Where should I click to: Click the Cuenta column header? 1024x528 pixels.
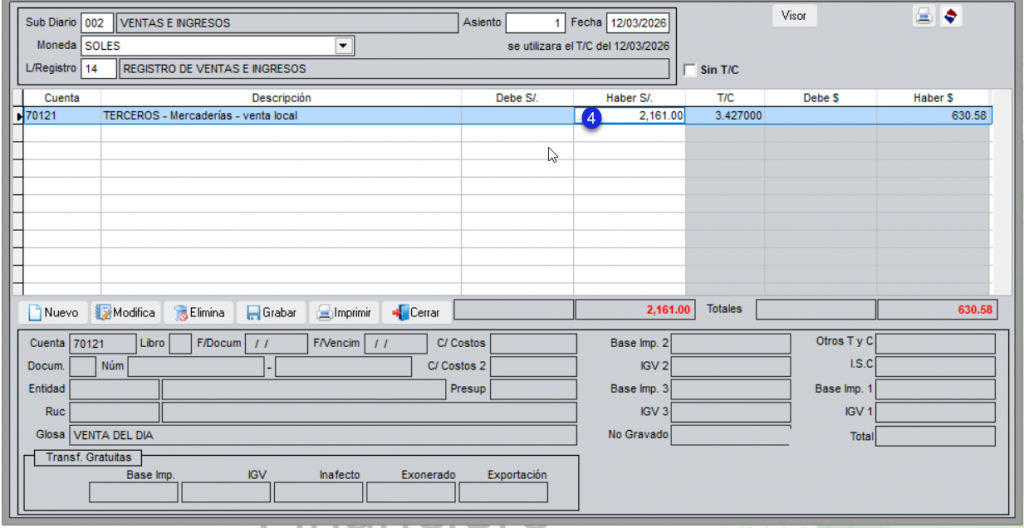click(62, 98)
